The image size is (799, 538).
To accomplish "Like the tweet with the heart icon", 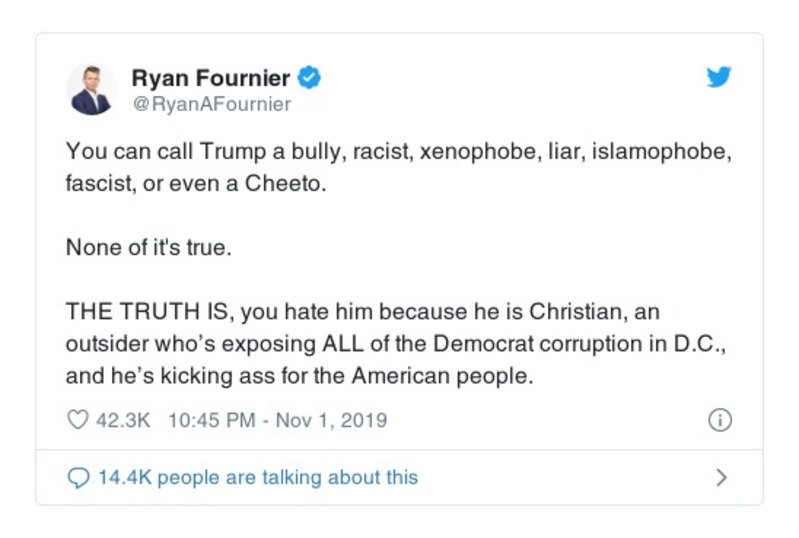I will point(77,420).
